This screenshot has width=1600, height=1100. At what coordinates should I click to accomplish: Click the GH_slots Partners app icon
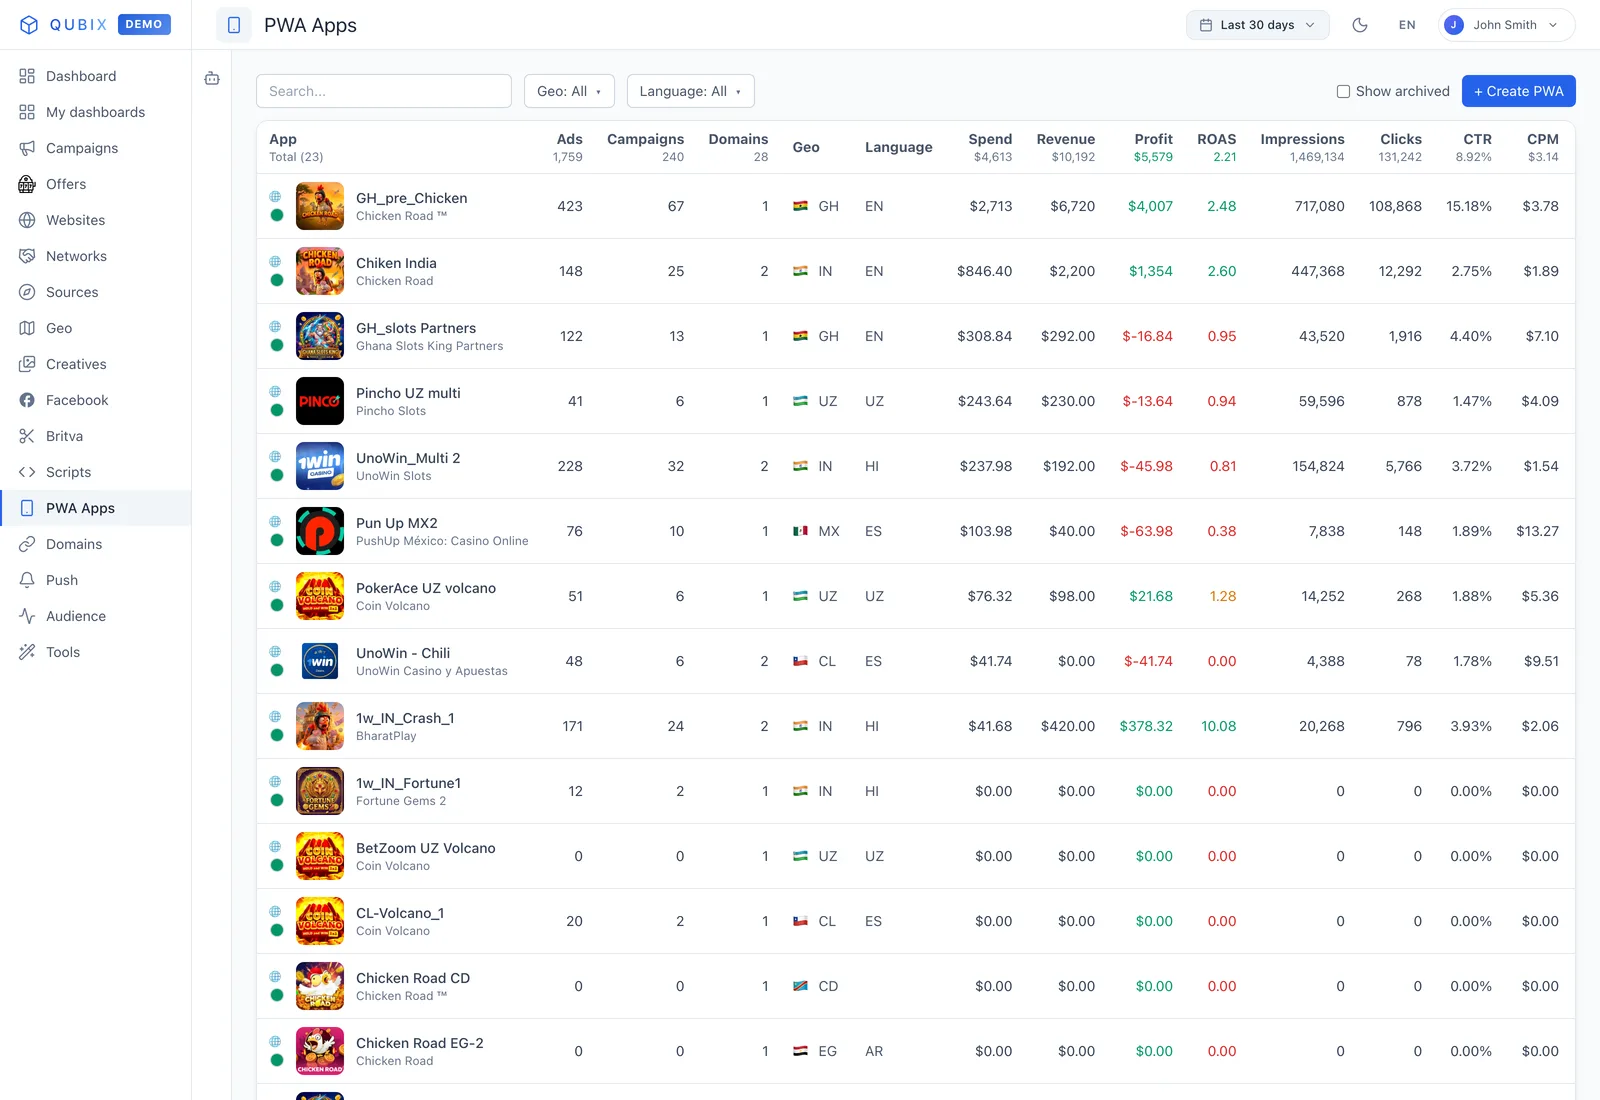click(x=320, y=336)
